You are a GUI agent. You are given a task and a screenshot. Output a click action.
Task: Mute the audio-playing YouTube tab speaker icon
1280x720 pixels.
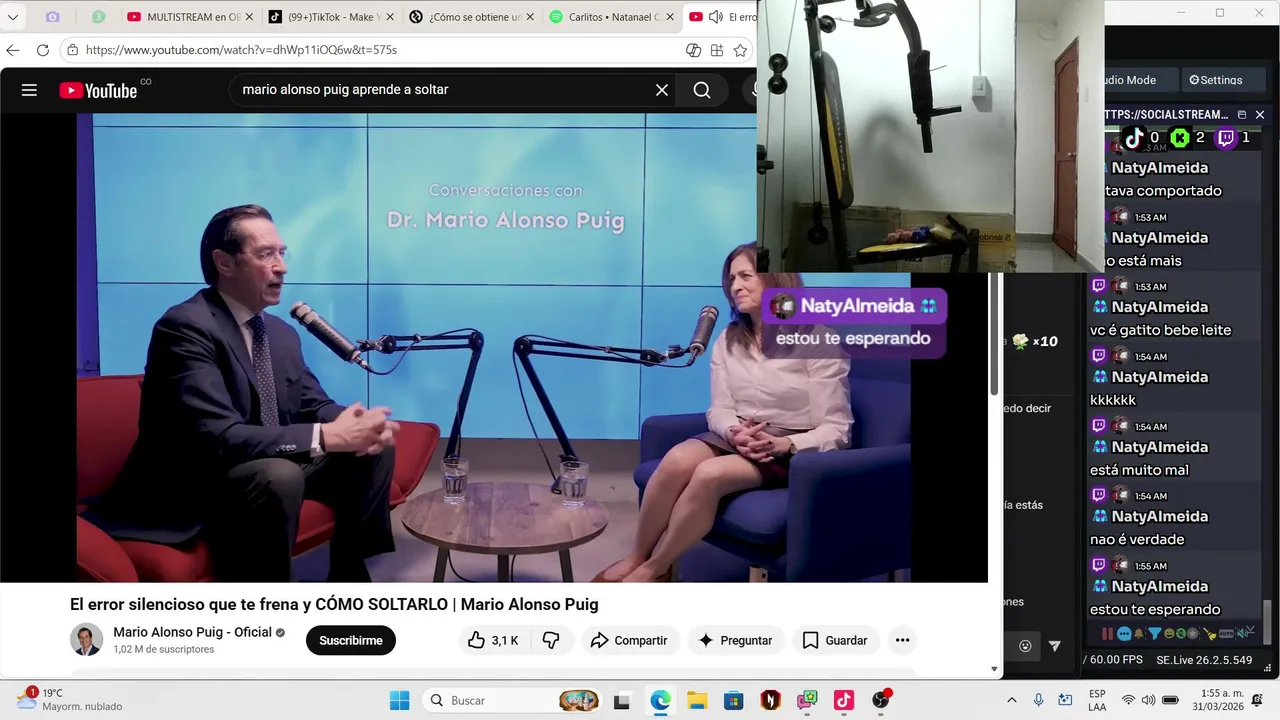tap(716, 17)
